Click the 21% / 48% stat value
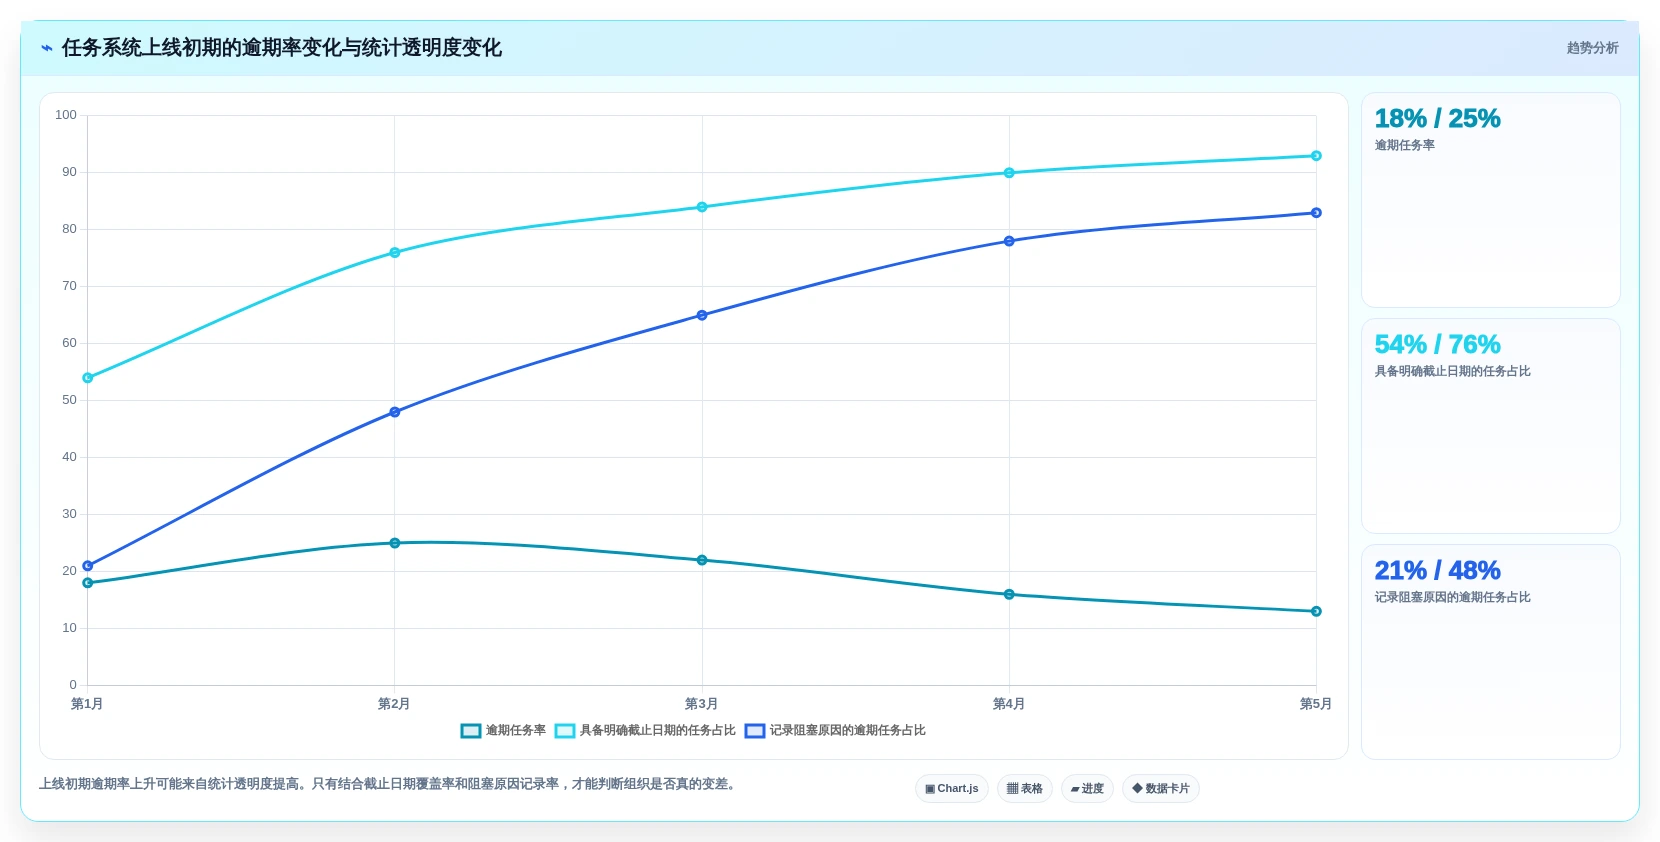The height and width of the screenshot is (842, 1660). (1437, 571)
